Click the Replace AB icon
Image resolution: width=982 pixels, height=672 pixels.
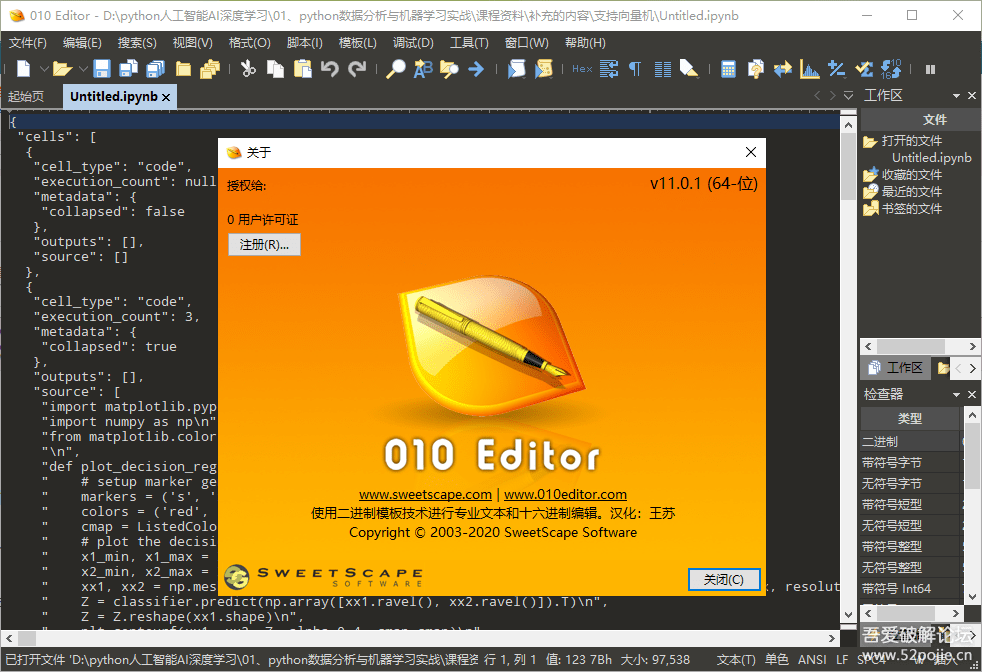coord(423,68)
